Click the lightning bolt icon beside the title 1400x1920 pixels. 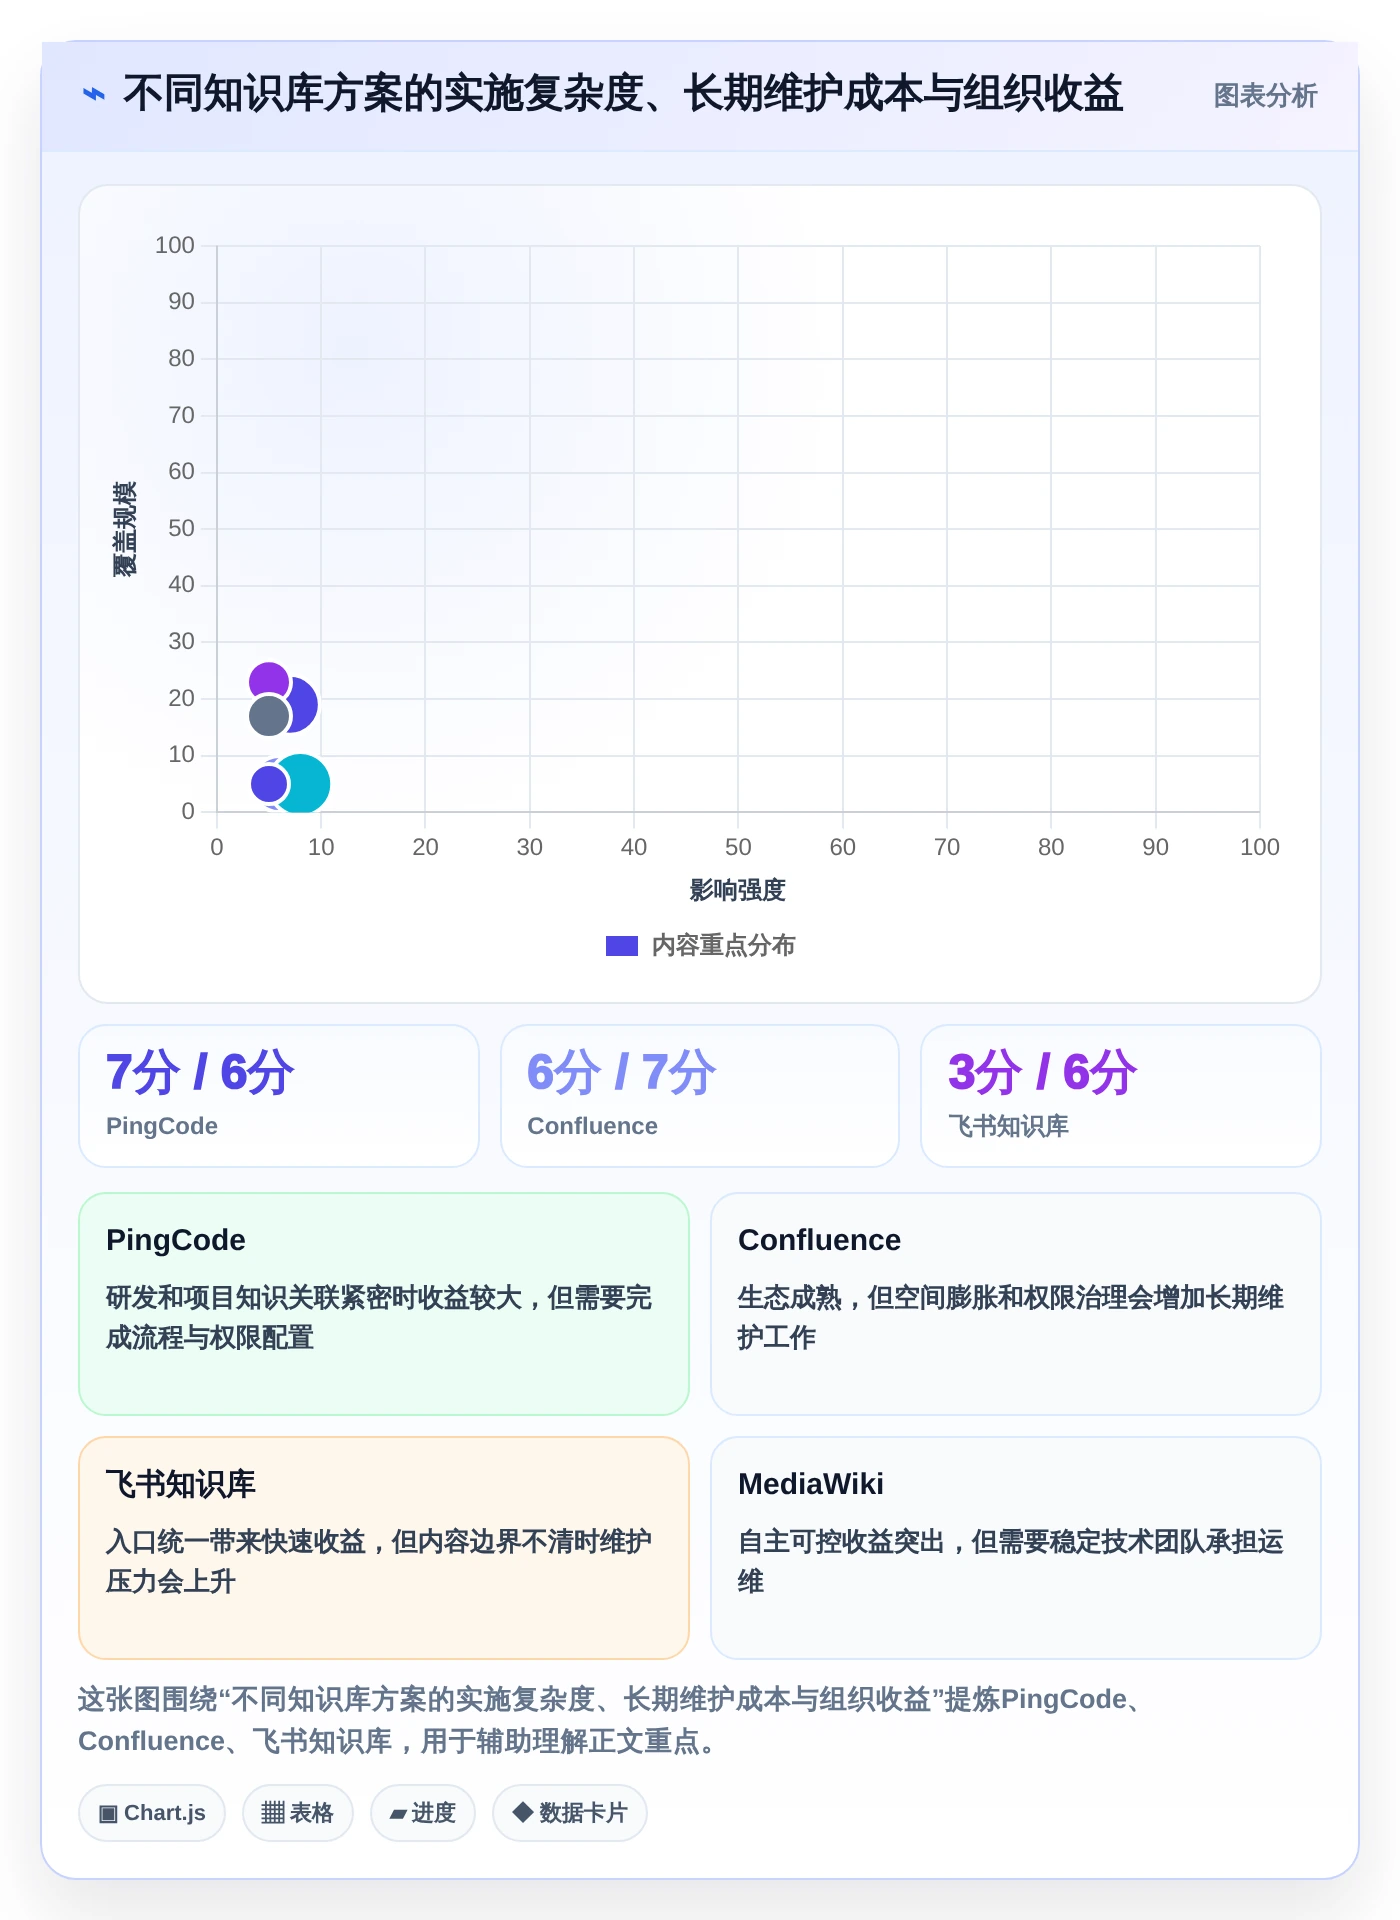point(93,94)
